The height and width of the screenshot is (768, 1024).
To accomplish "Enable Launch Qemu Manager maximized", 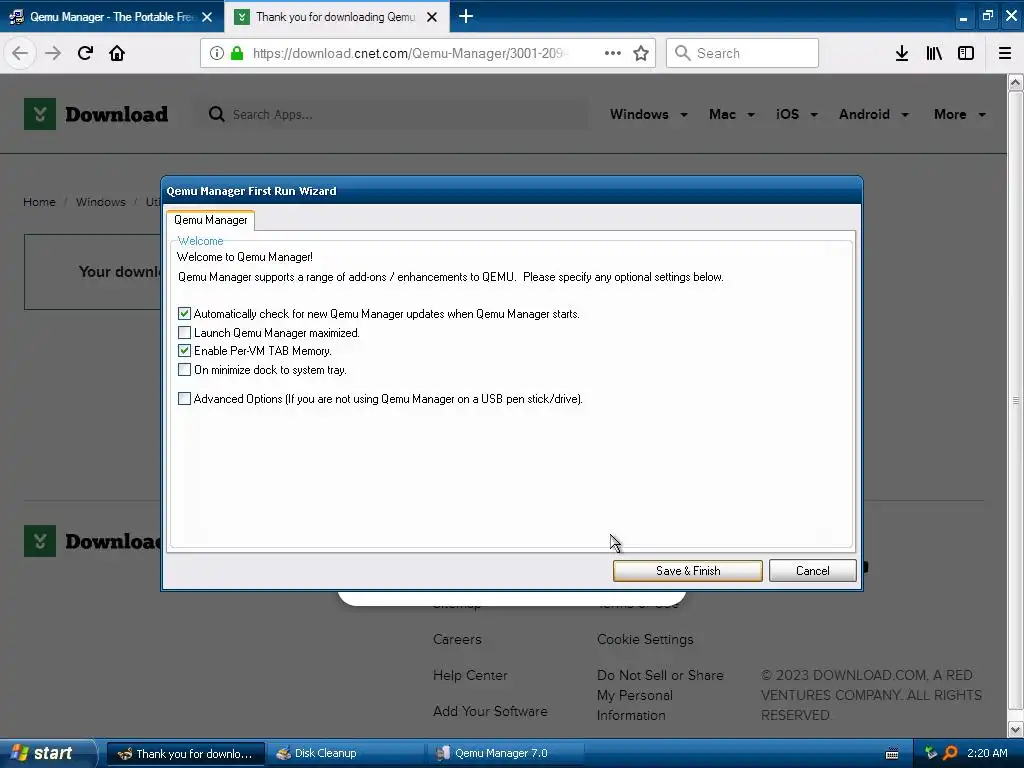I will tap(184, 332).
